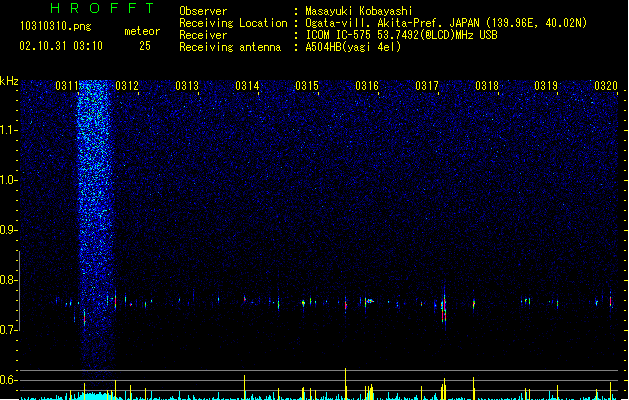Click the 0317 time marker
The image size is (629, 400).
click(x=427, y=86)
